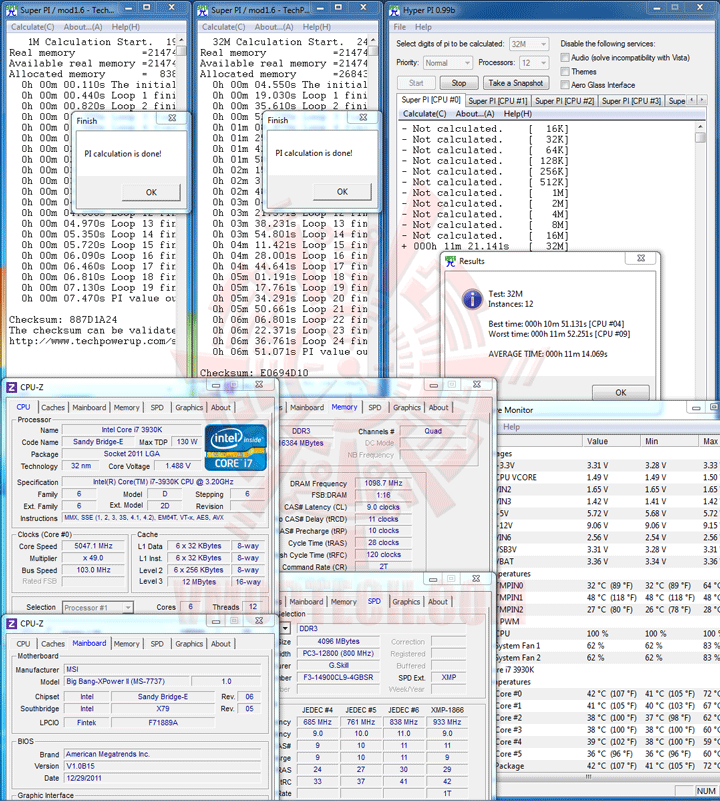
Task: Open the Calculate(C) menu in the 1M Super PI window
Action: (x=33, y=27)
